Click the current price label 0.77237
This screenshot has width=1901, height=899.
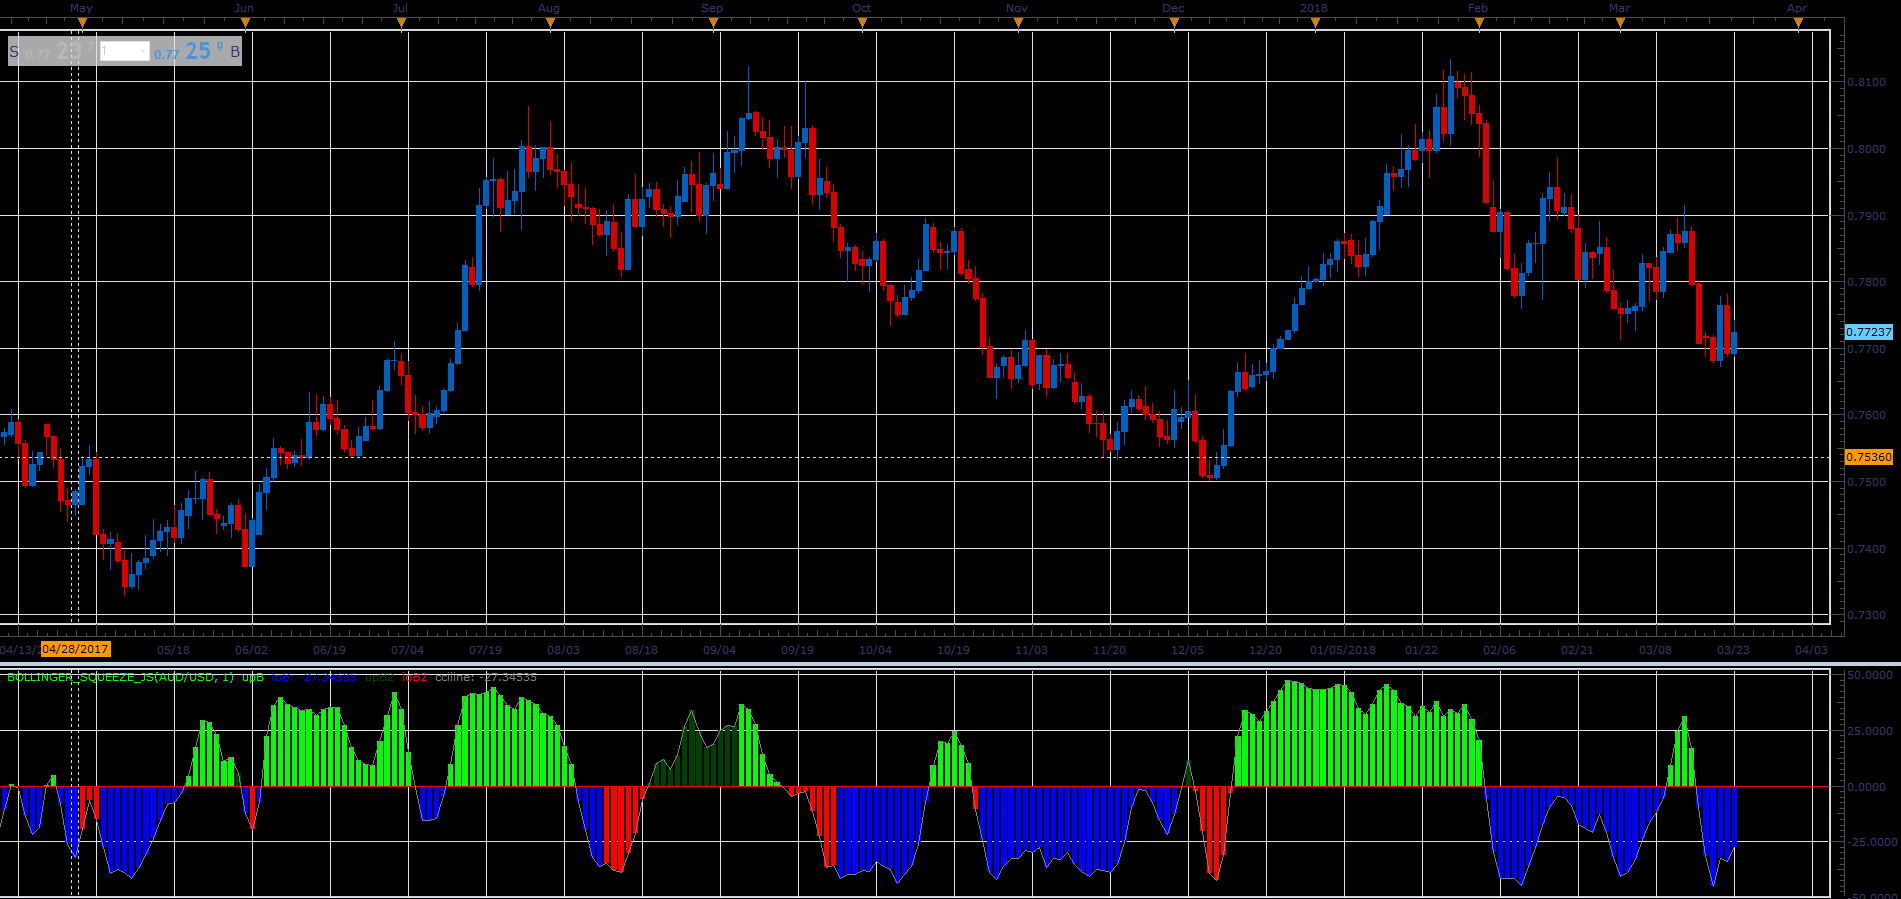coord(1869,332)
